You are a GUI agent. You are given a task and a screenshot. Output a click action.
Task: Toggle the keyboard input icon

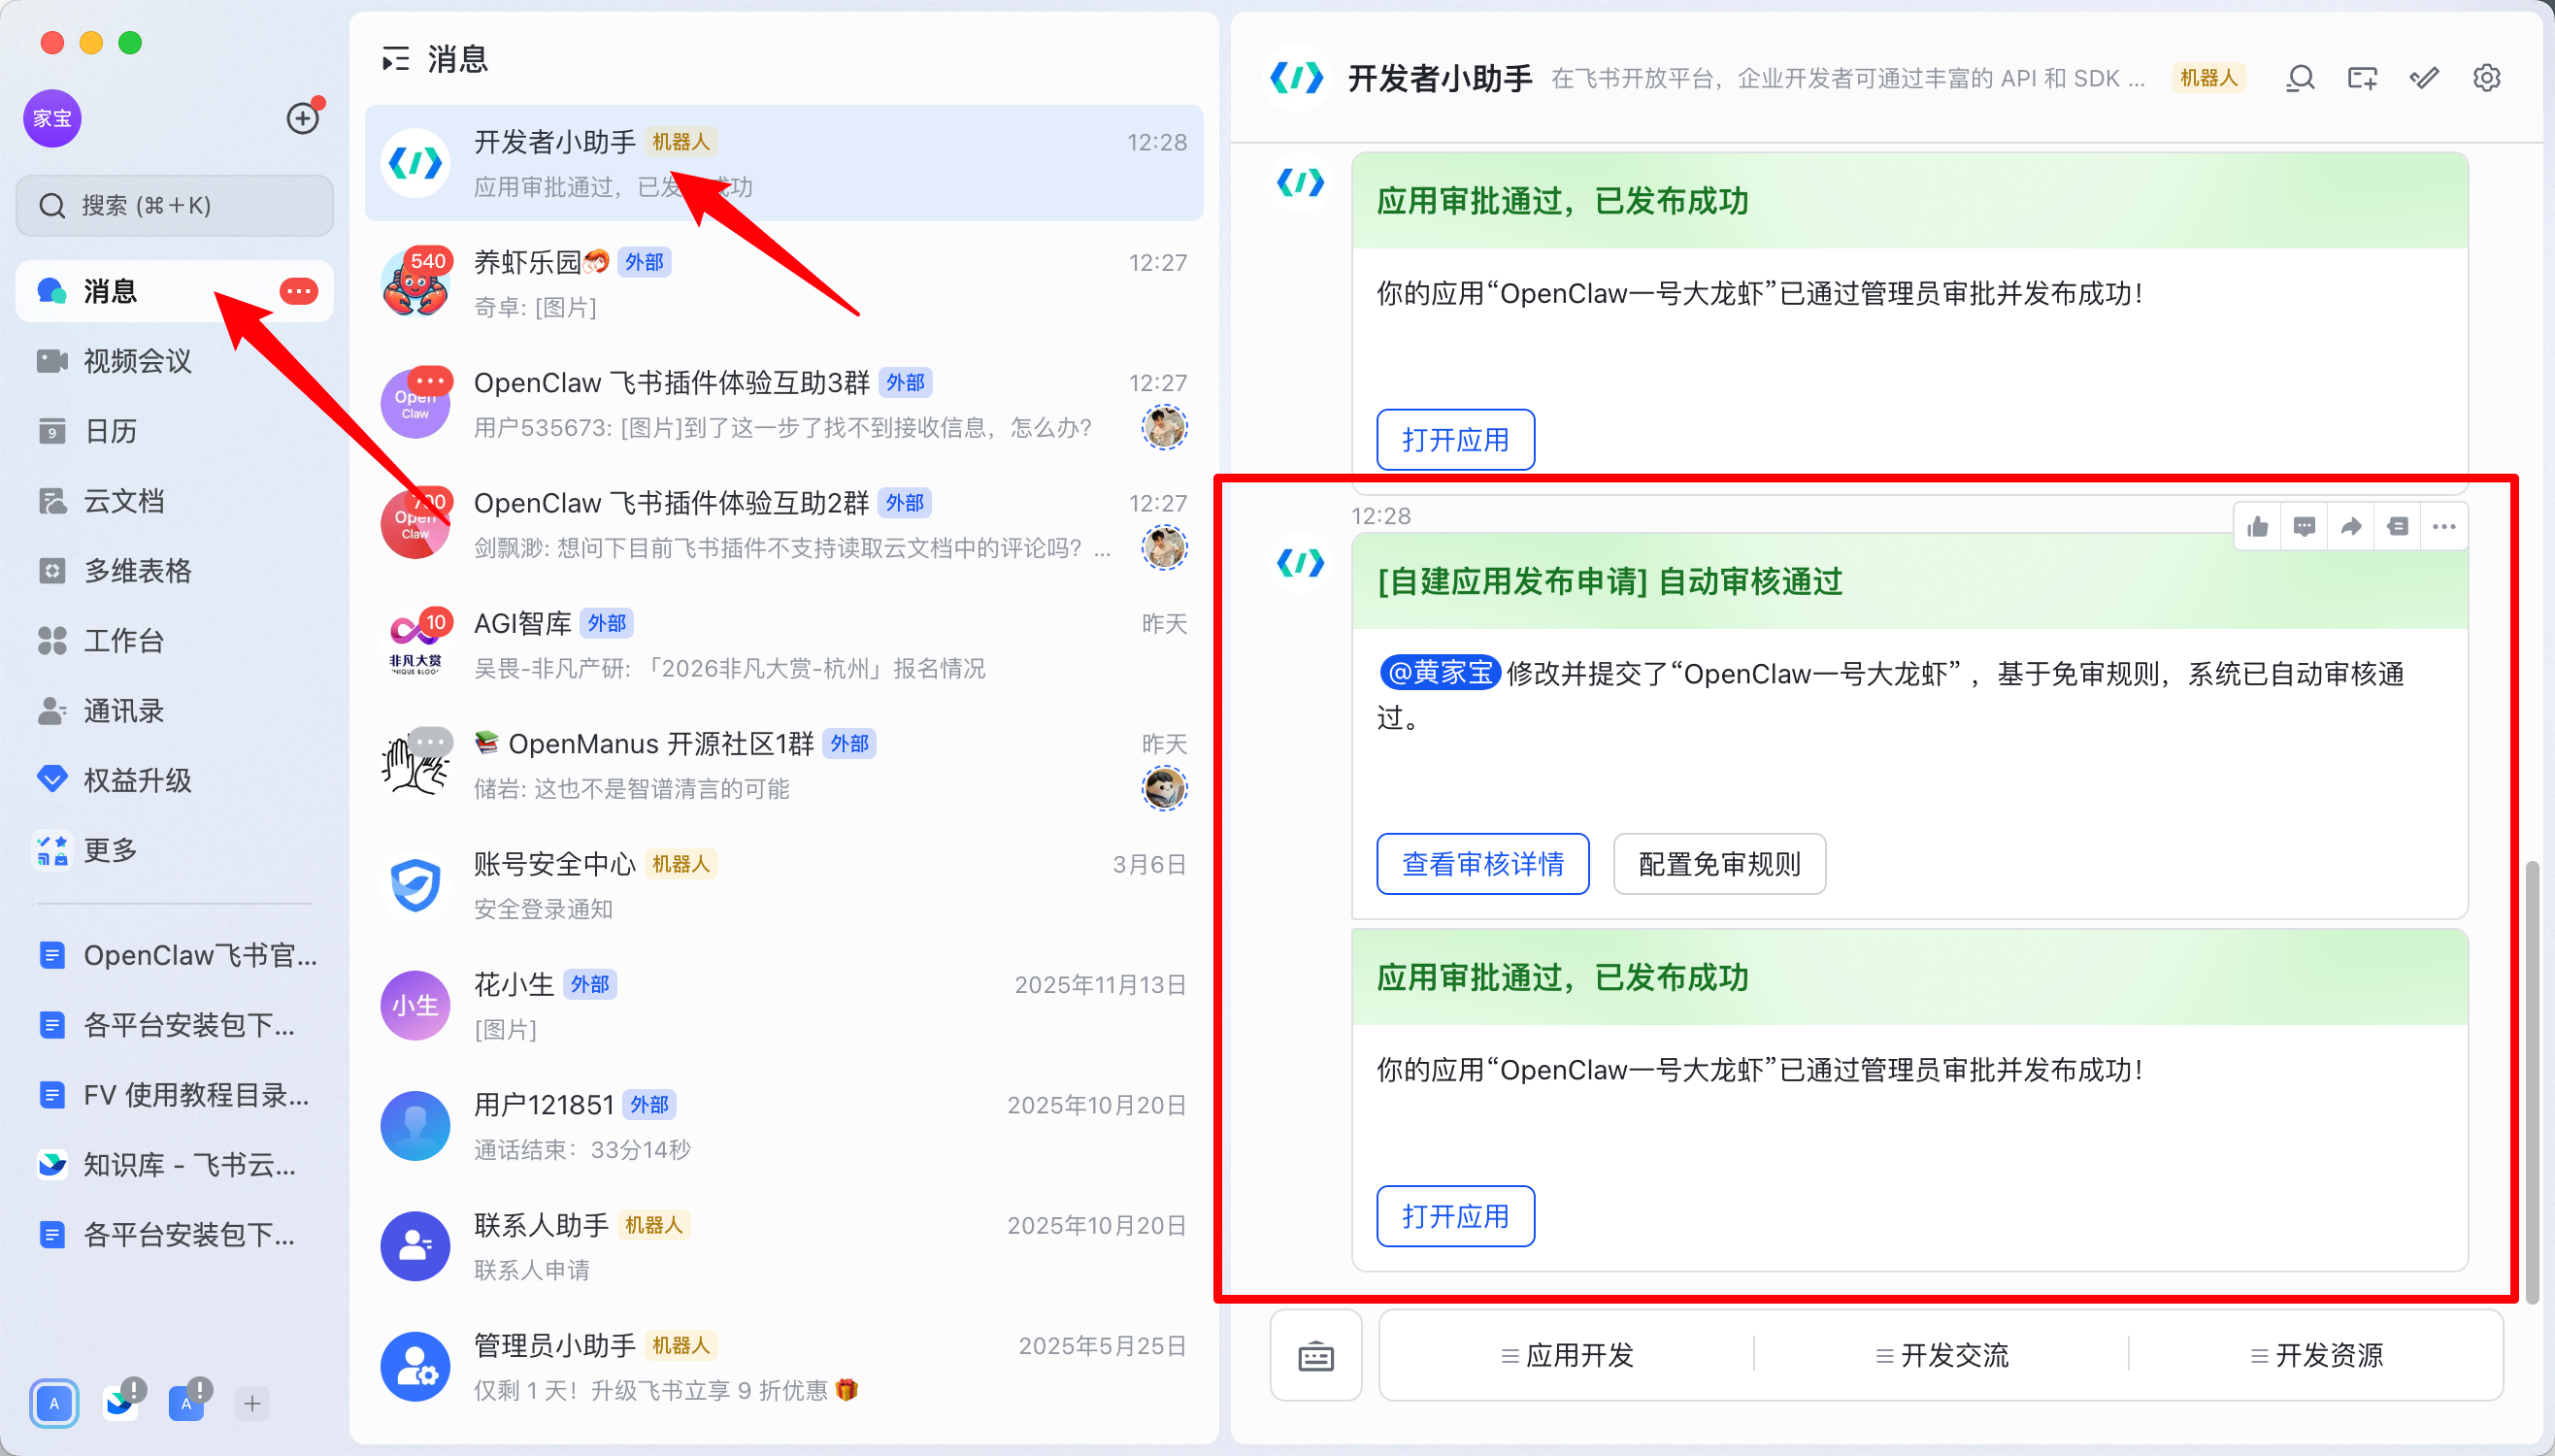coord(1316,1356)
